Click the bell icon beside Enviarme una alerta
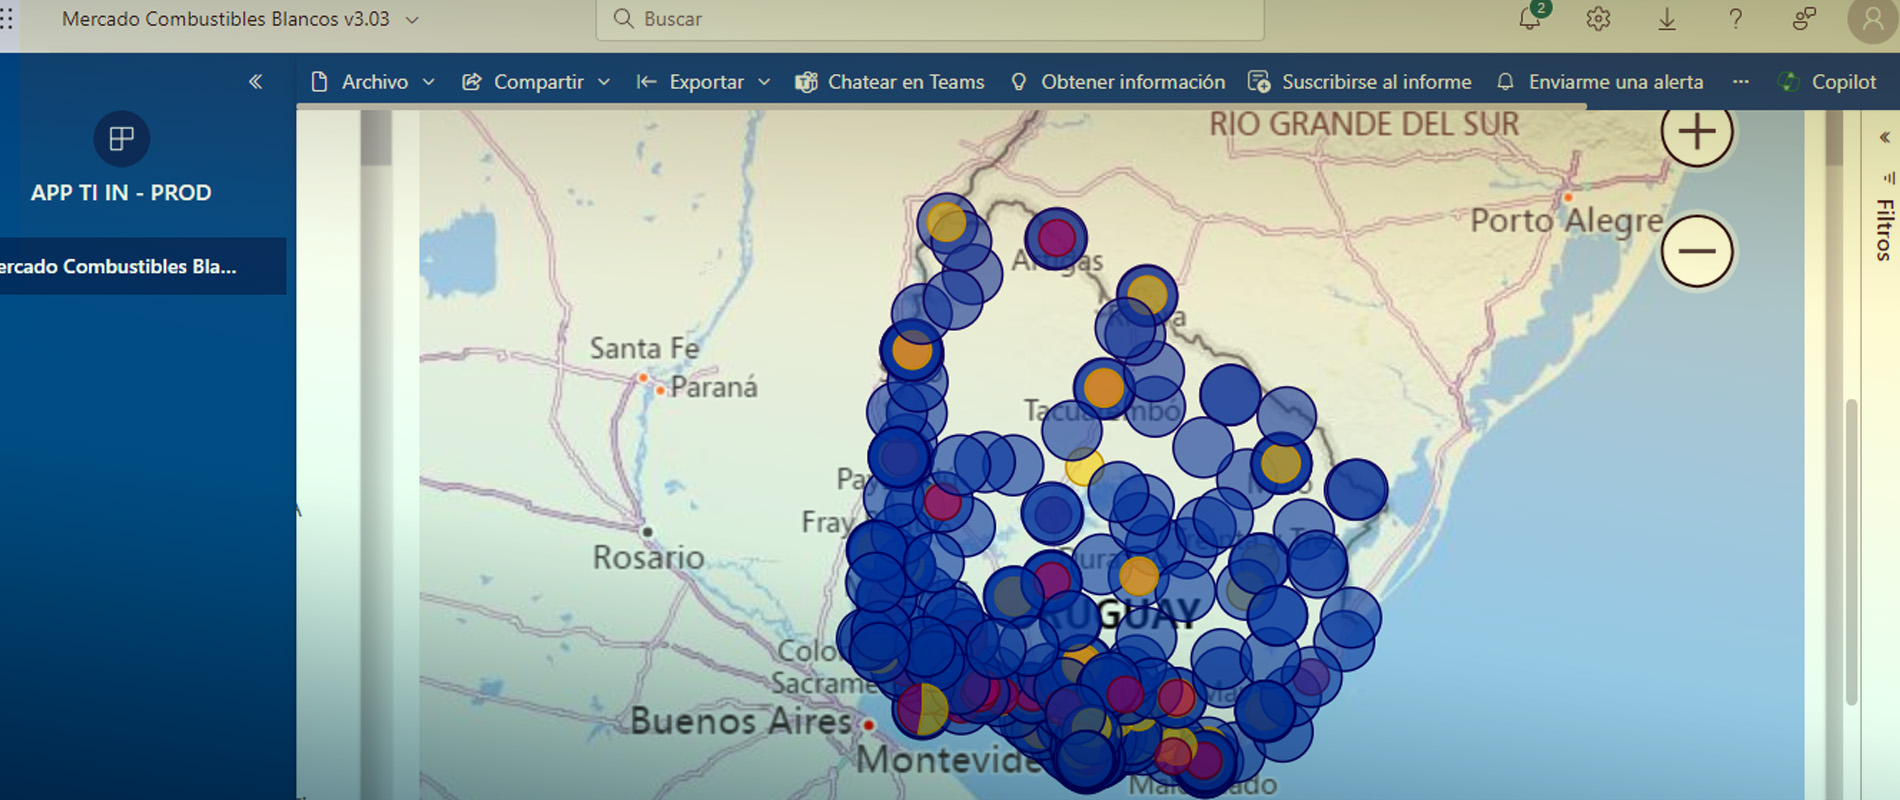The height and width of the screenshot is (800, 1900). point(1505,82)
